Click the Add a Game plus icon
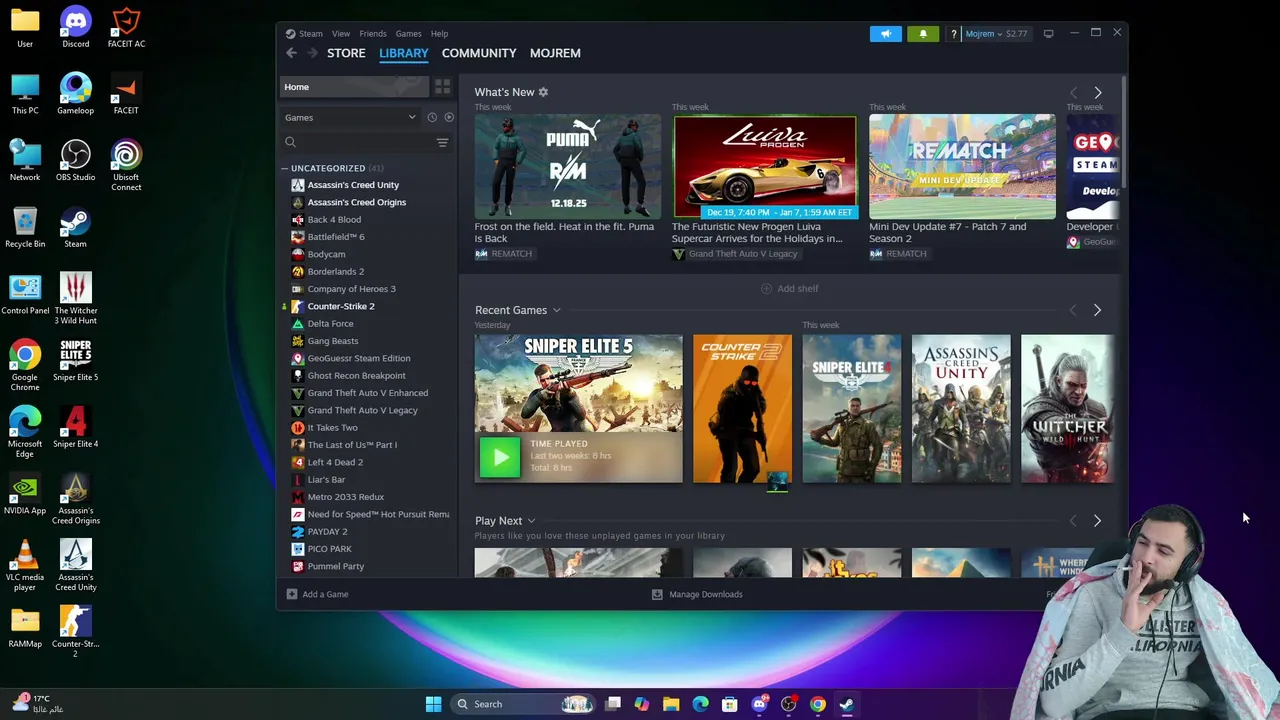Screen dimensions: 1280x720 [x=292, y=594]
